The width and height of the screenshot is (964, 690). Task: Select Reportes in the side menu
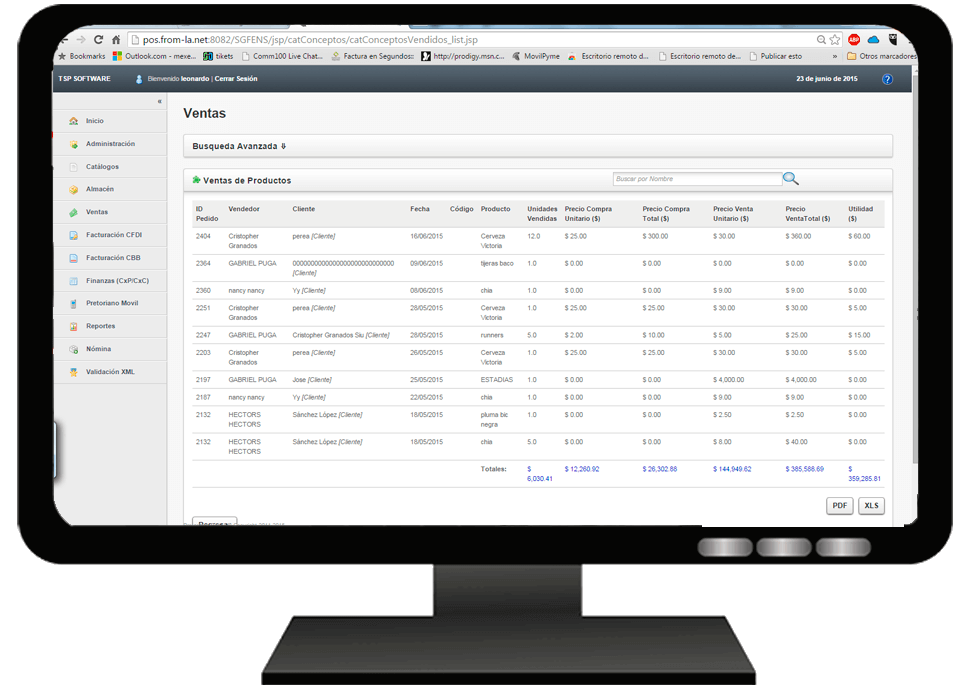(100, 326)
